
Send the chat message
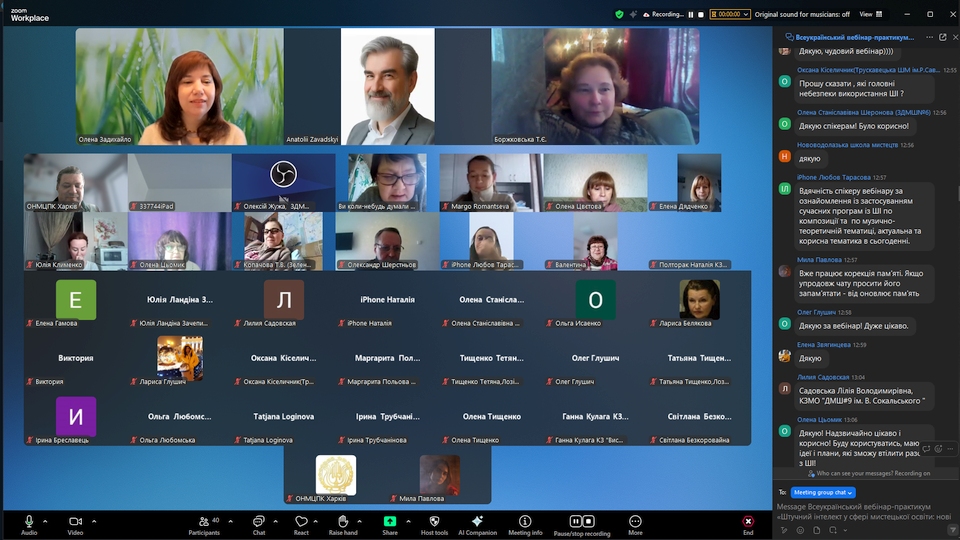(x=952, y=530)
